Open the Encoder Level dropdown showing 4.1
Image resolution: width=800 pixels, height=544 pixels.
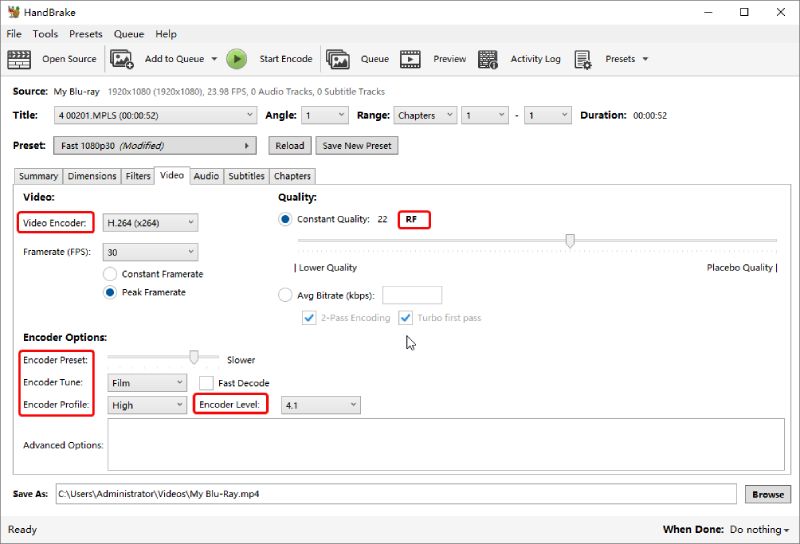coord(321,405)
